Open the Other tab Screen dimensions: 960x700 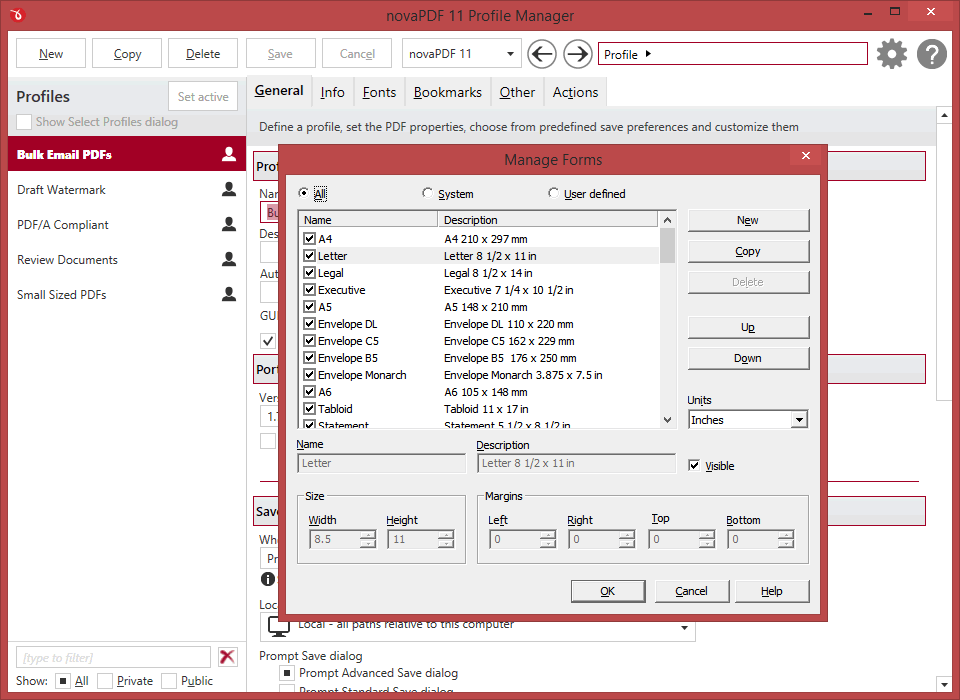(517, 92)
